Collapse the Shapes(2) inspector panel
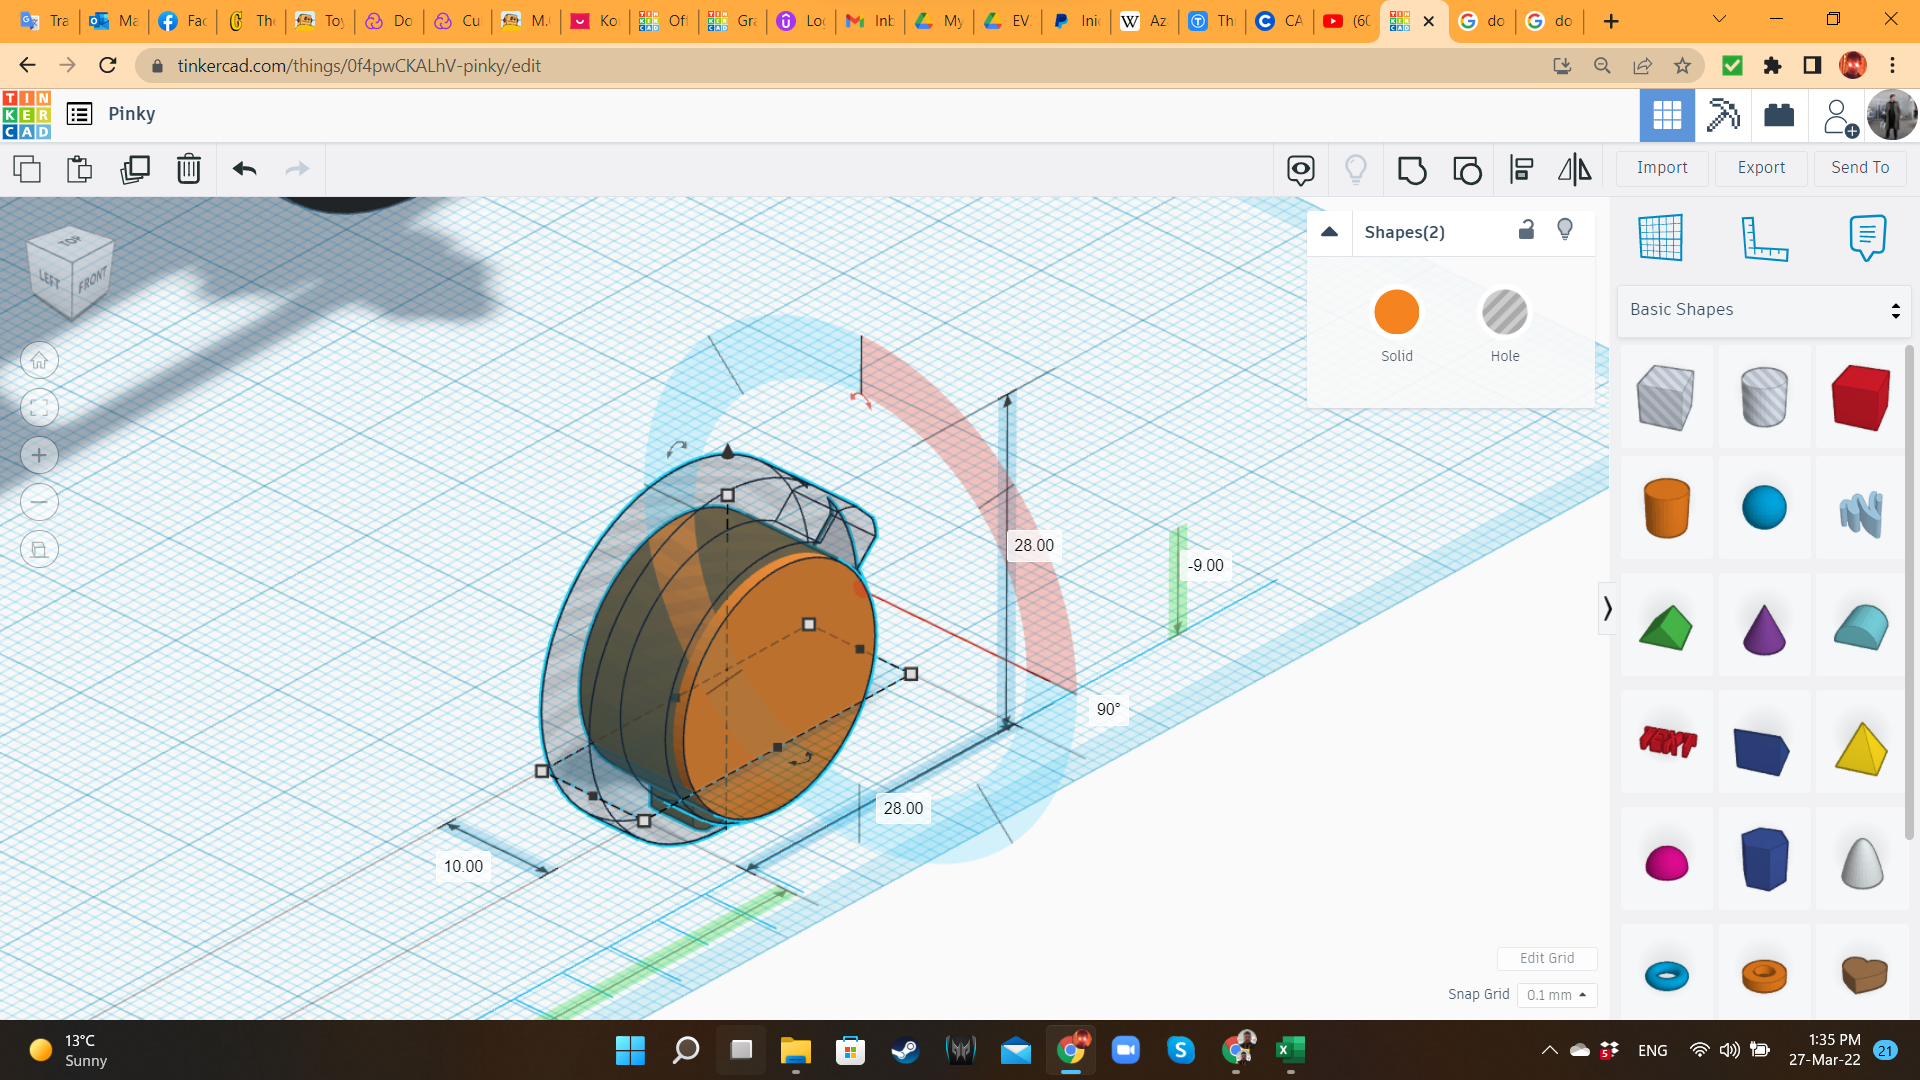The width and height of the screenshot is (1920, 1080). point(1329,232)
